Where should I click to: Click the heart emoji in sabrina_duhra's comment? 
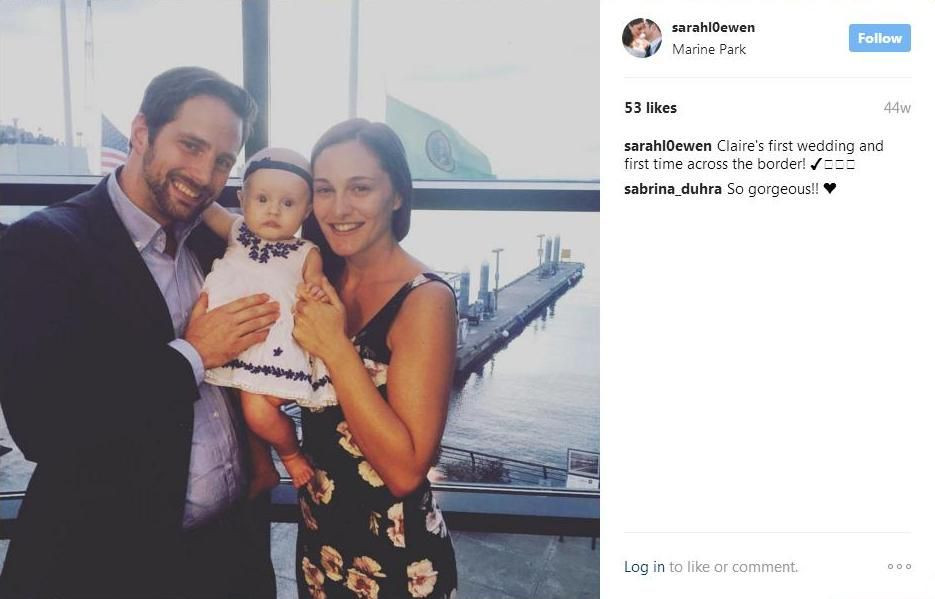tap(829, 188)
